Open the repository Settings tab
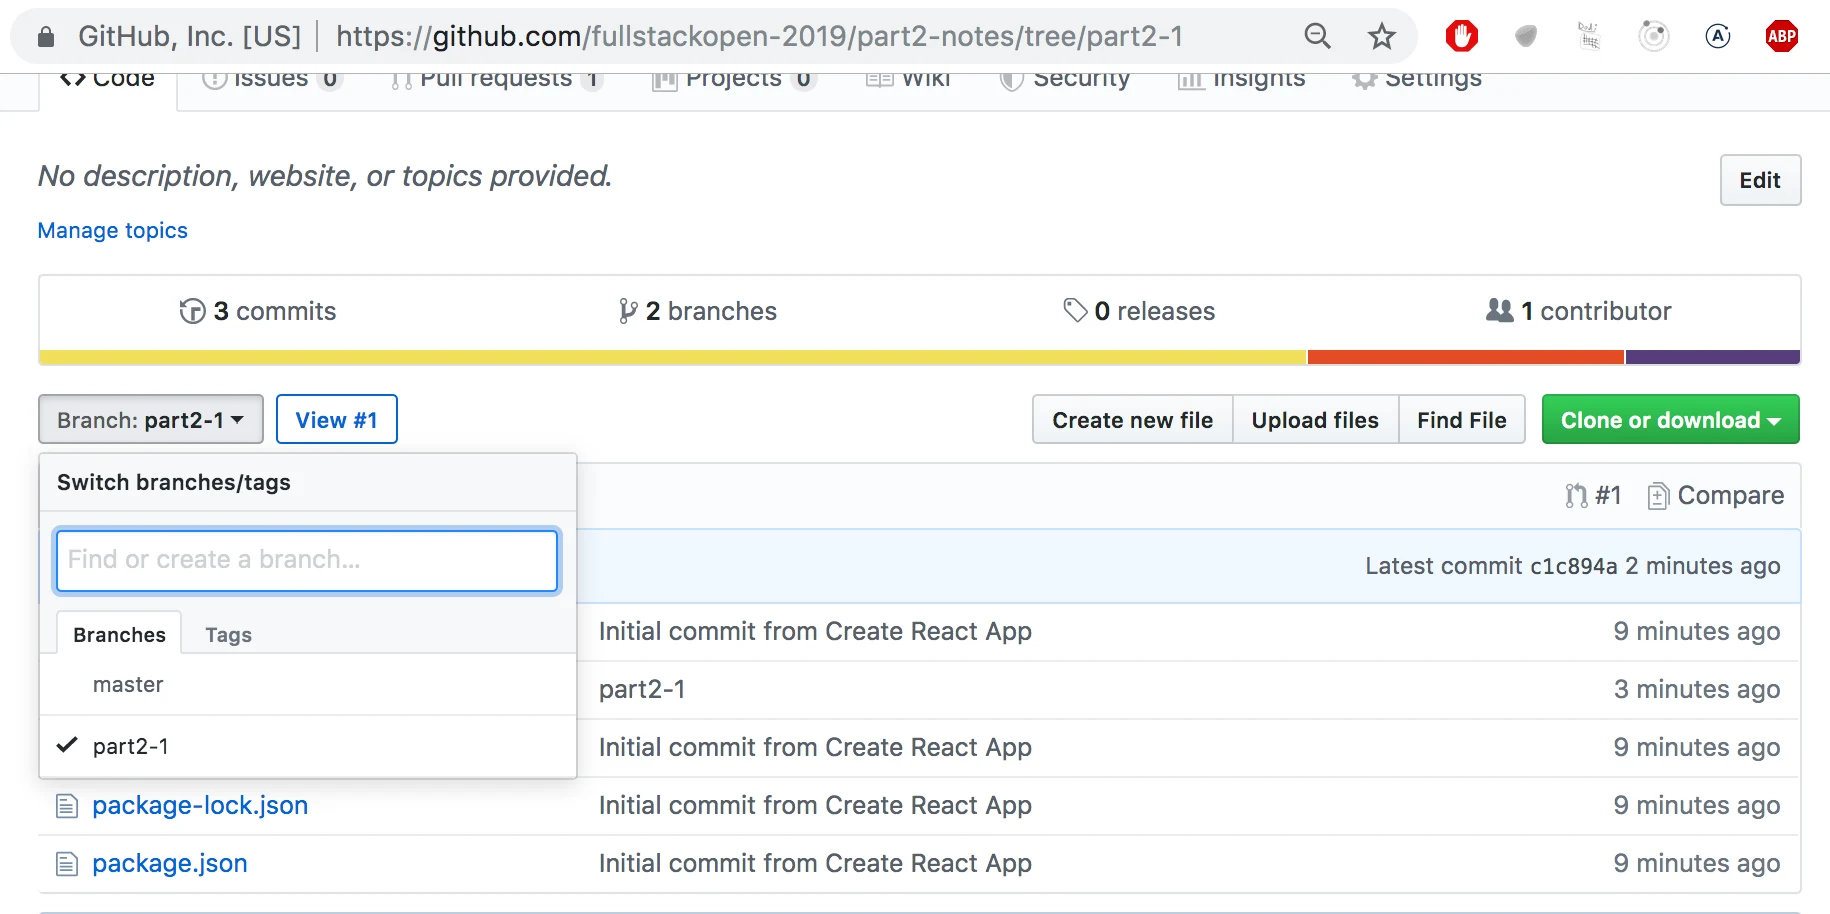The height and width of the screenshot is (914, 1830). [1417, 80]
